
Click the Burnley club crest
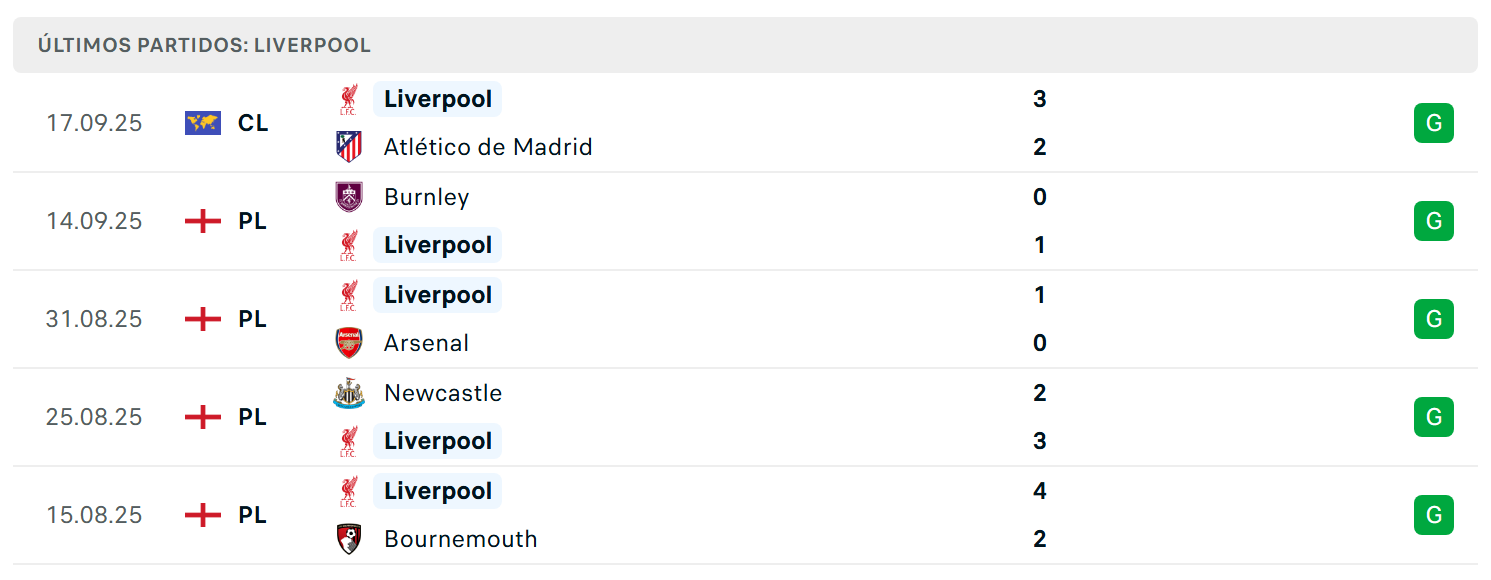point(348,197)
